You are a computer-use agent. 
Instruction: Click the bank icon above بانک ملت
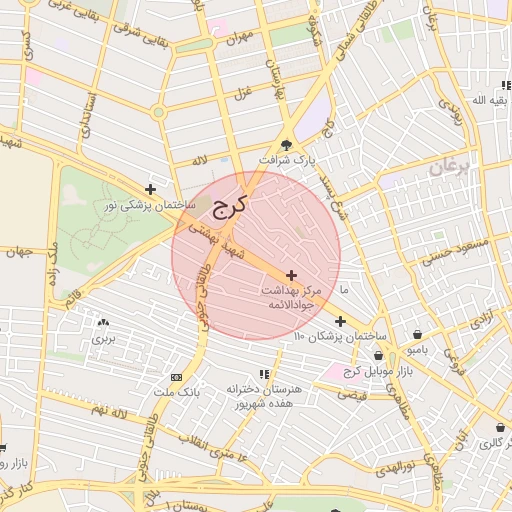176,377
